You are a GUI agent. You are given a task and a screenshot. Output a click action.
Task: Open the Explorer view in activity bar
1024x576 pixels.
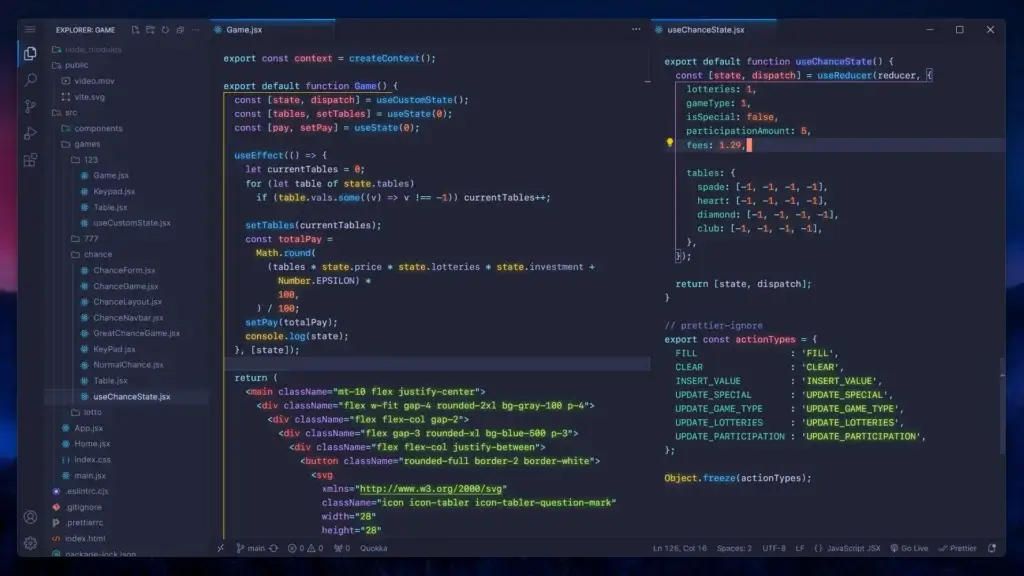pos(30,54)
